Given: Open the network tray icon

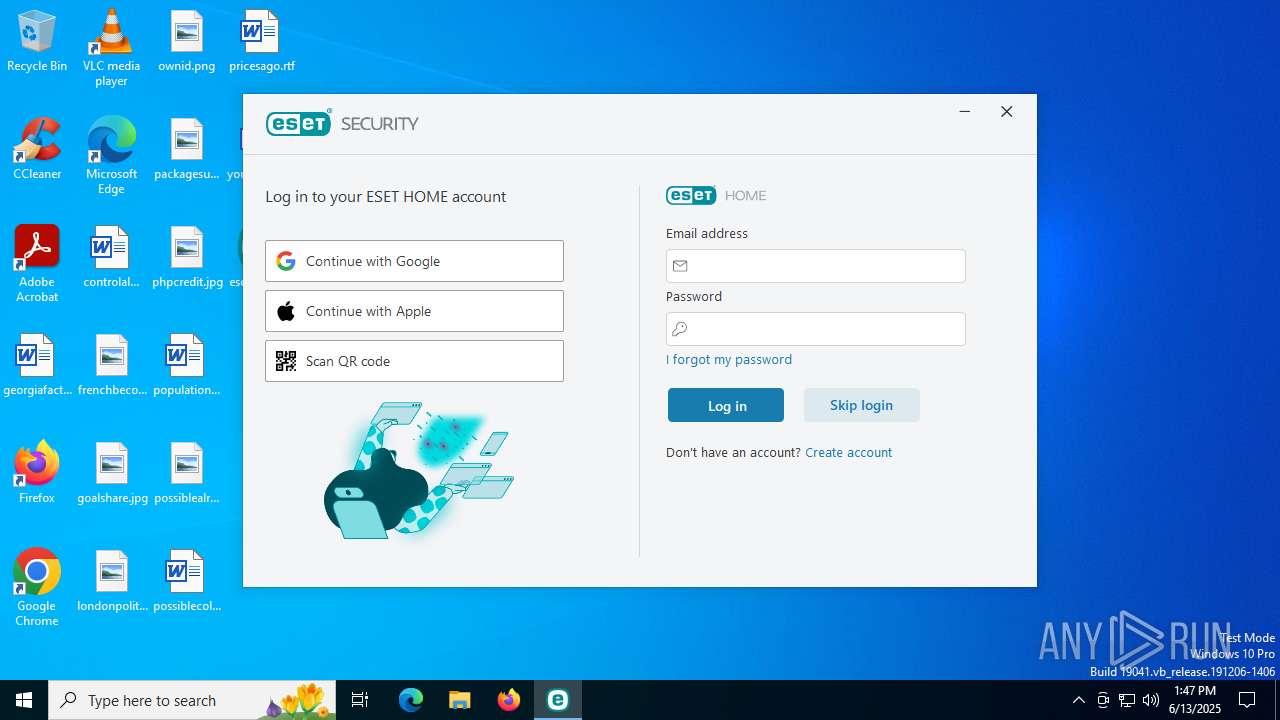Looking at the screenshot, I should point(1127,700).
